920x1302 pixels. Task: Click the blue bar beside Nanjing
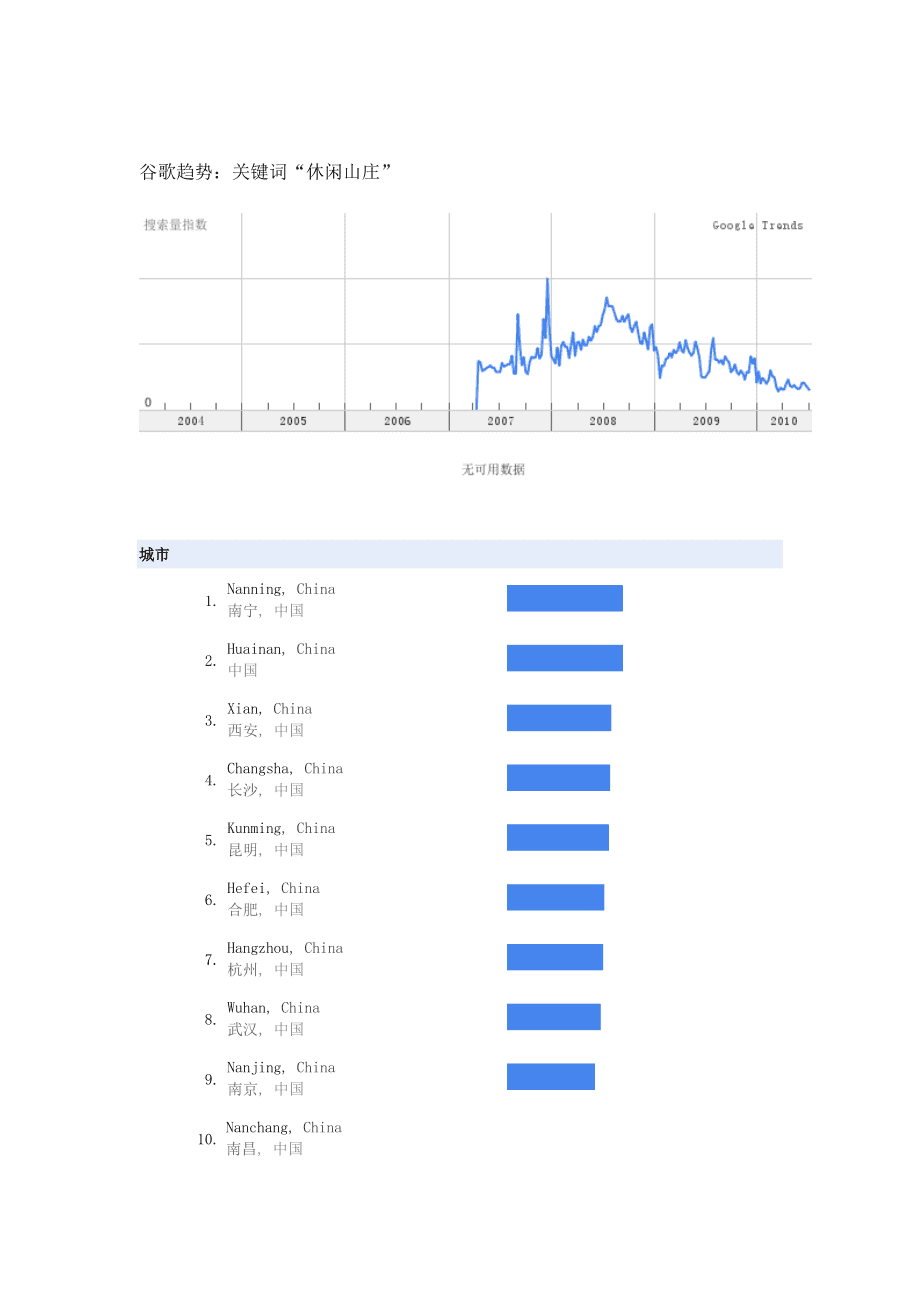[x=551, y=1077]
